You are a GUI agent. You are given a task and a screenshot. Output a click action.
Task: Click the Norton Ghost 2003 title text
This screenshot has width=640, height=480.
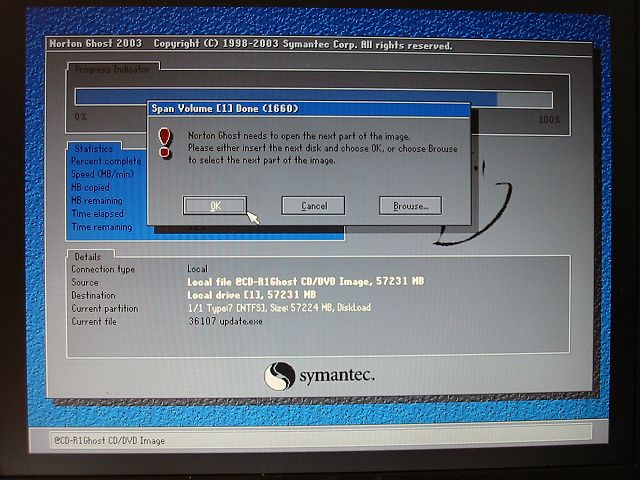click(95, 45)
